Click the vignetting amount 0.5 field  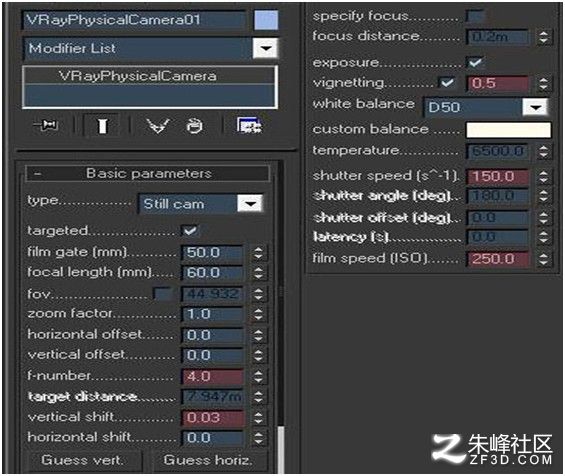tap(498, 83)
